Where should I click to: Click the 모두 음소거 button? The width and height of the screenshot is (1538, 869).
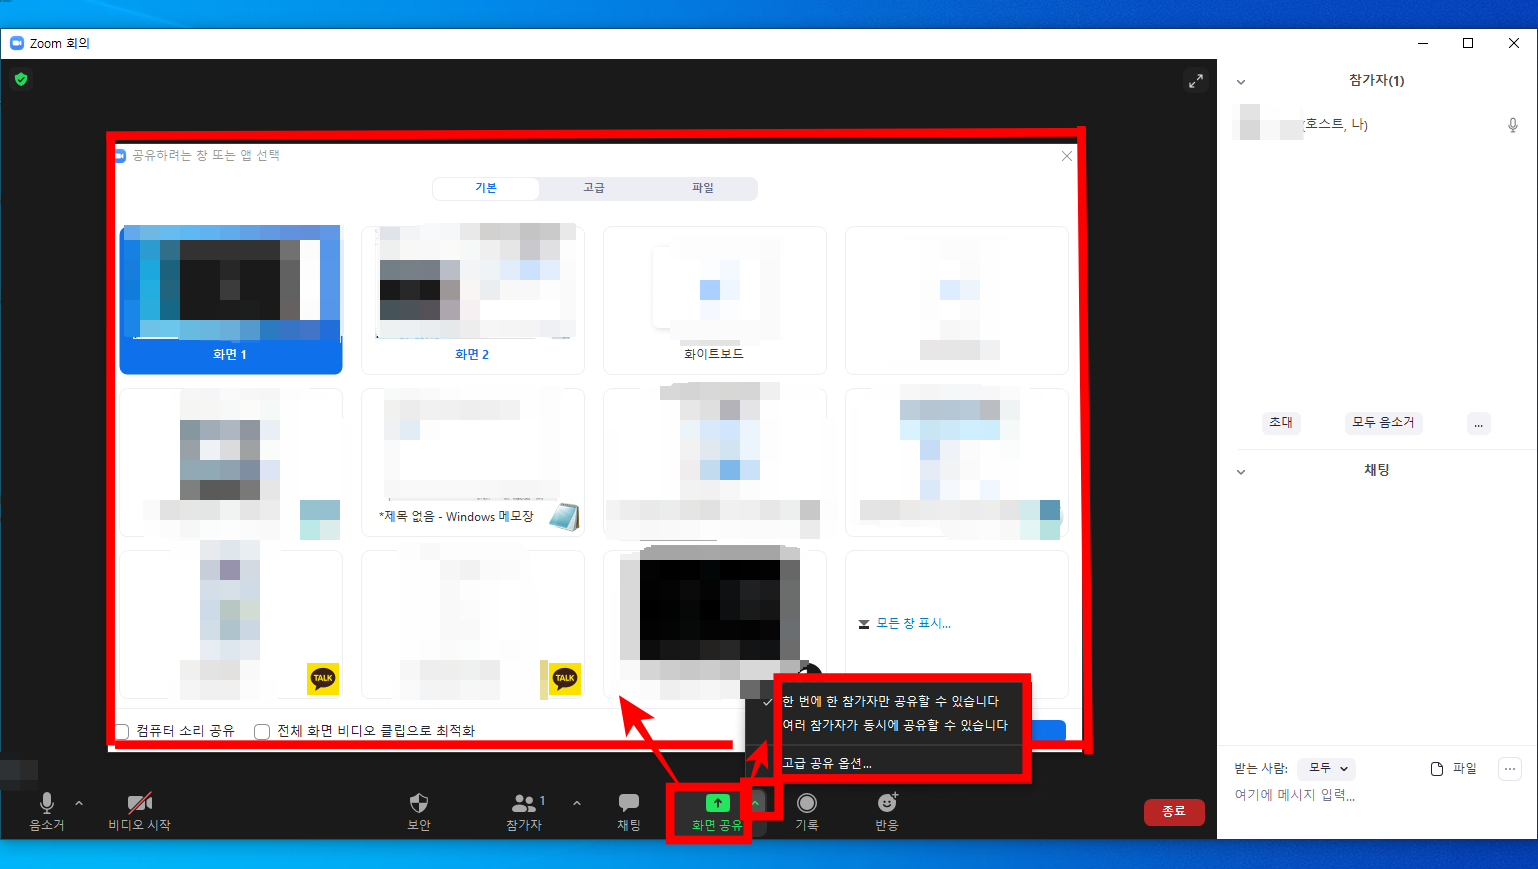tap(1383, 422)
